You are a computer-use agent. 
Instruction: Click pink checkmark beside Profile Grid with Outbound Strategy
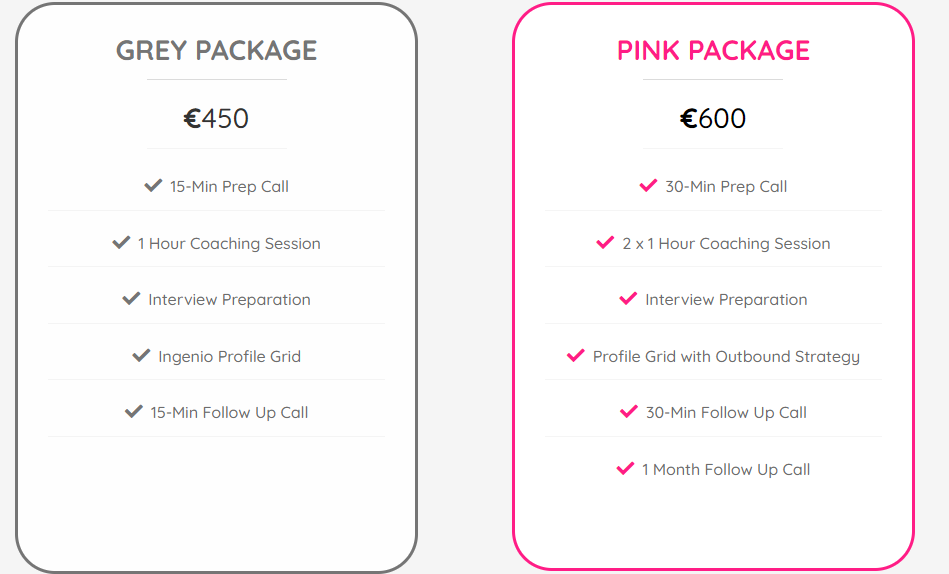(x=576, y=355)
